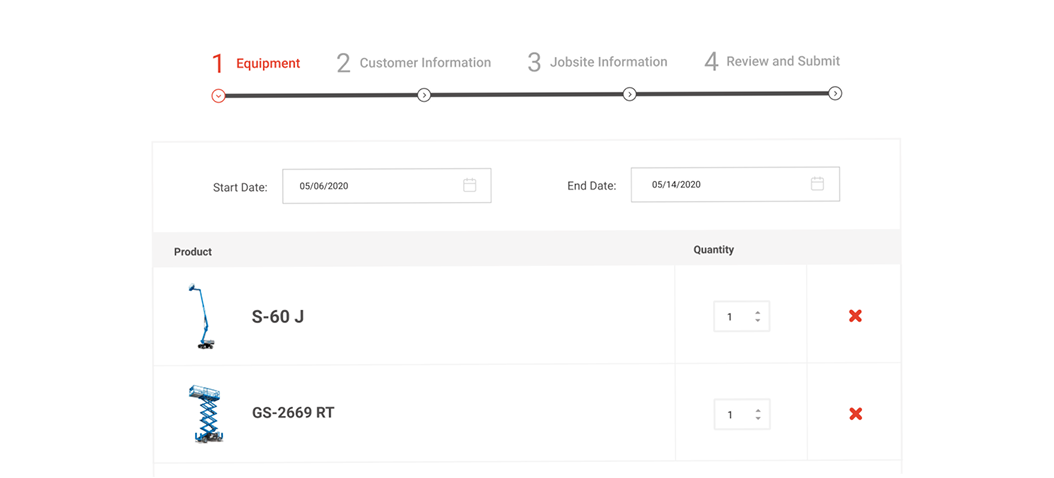Increase quantity for GS-2669 RT
This screenshot has width=1054, height=478.
[758, 410]
